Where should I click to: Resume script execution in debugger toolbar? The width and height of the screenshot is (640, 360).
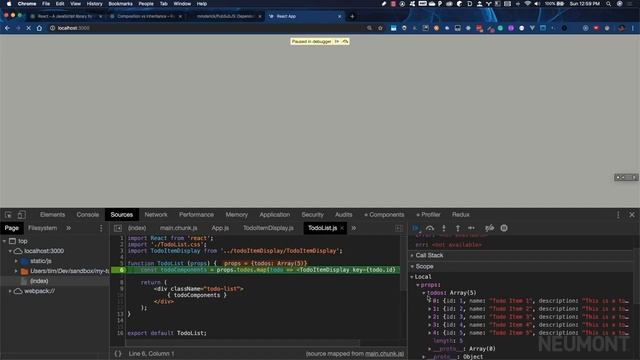coord(416,228)
